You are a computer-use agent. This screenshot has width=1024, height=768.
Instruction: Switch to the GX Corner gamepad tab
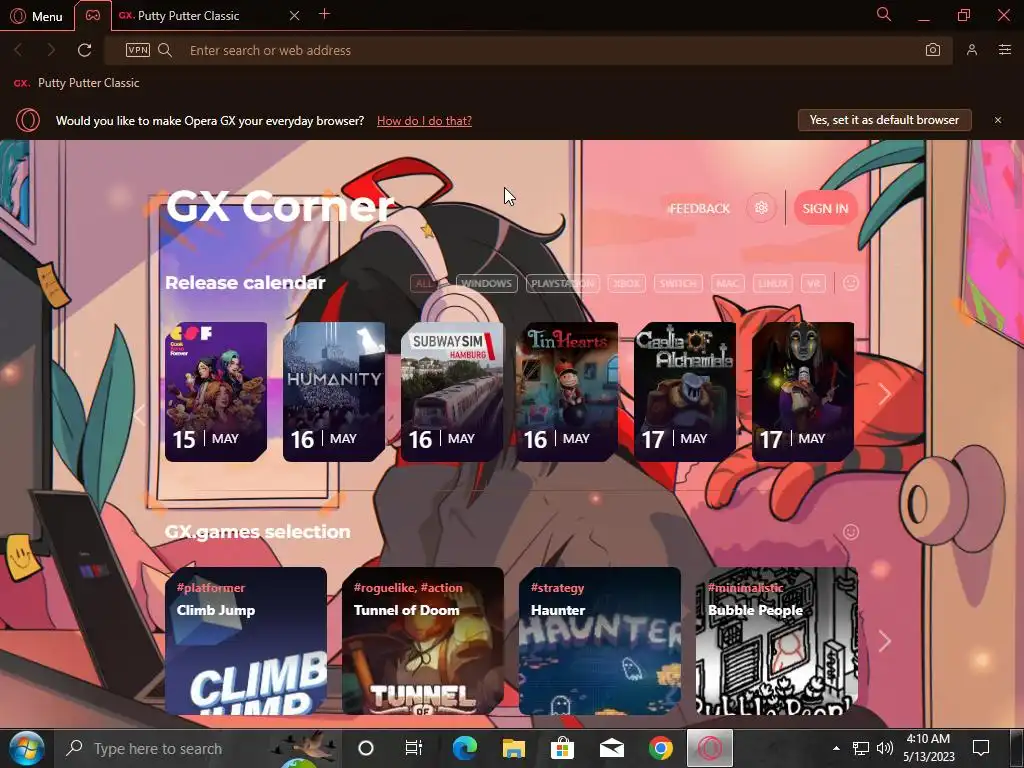coord(93,15)
